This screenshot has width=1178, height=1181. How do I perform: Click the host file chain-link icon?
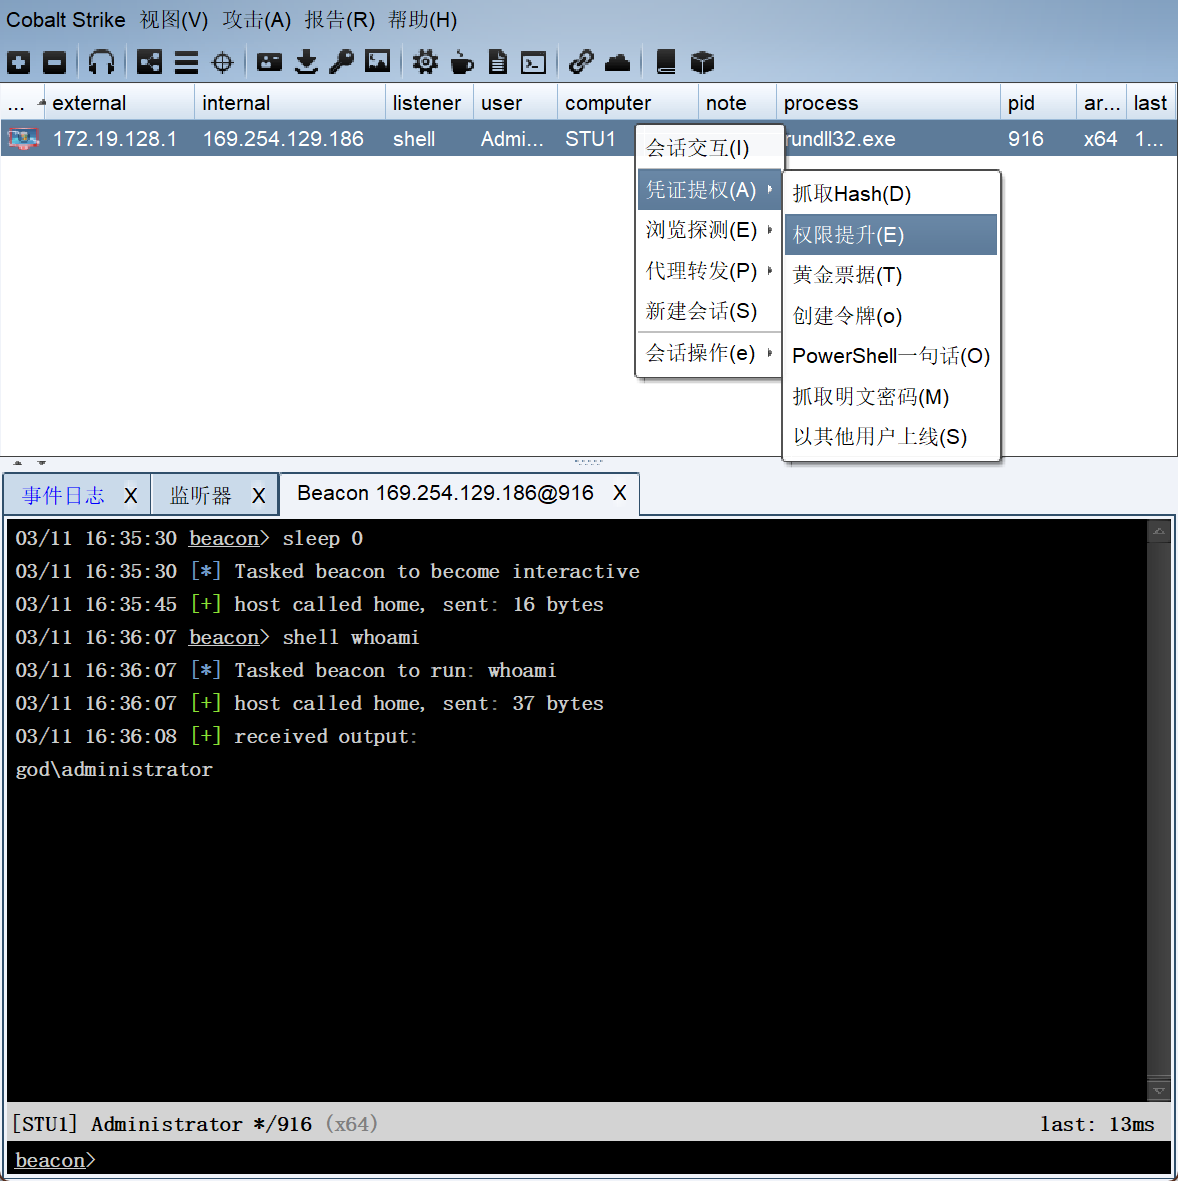click(581, 63)
